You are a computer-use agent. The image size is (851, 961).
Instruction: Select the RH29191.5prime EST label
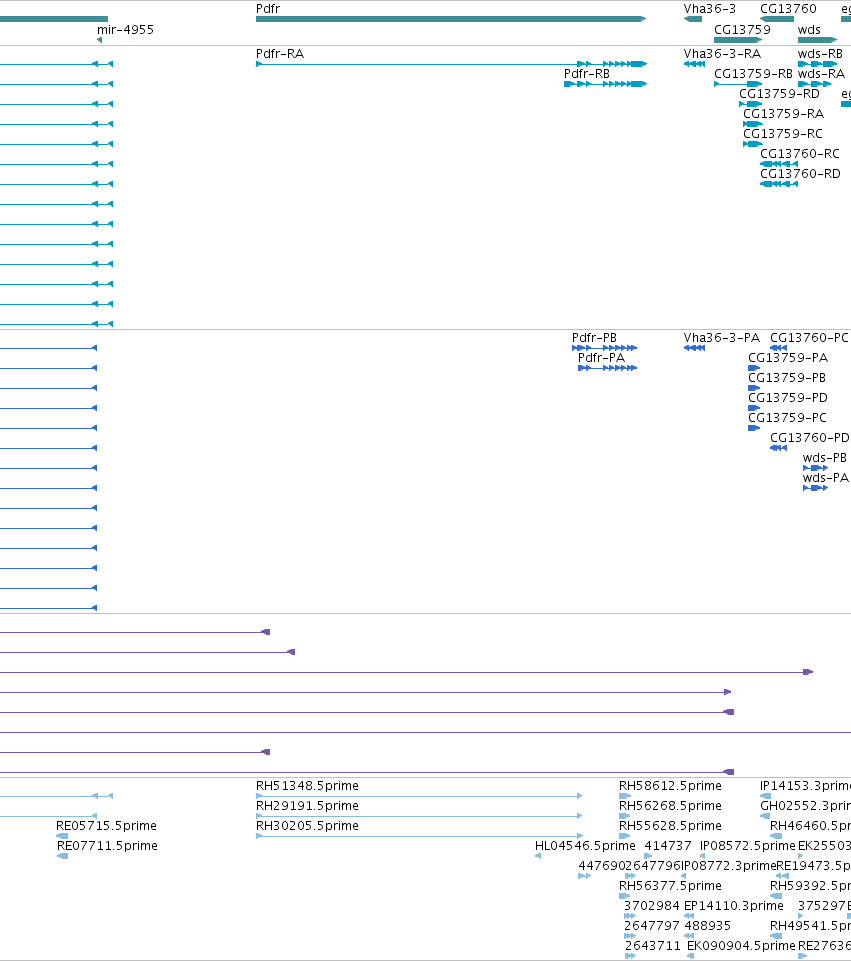coord(307,806)
